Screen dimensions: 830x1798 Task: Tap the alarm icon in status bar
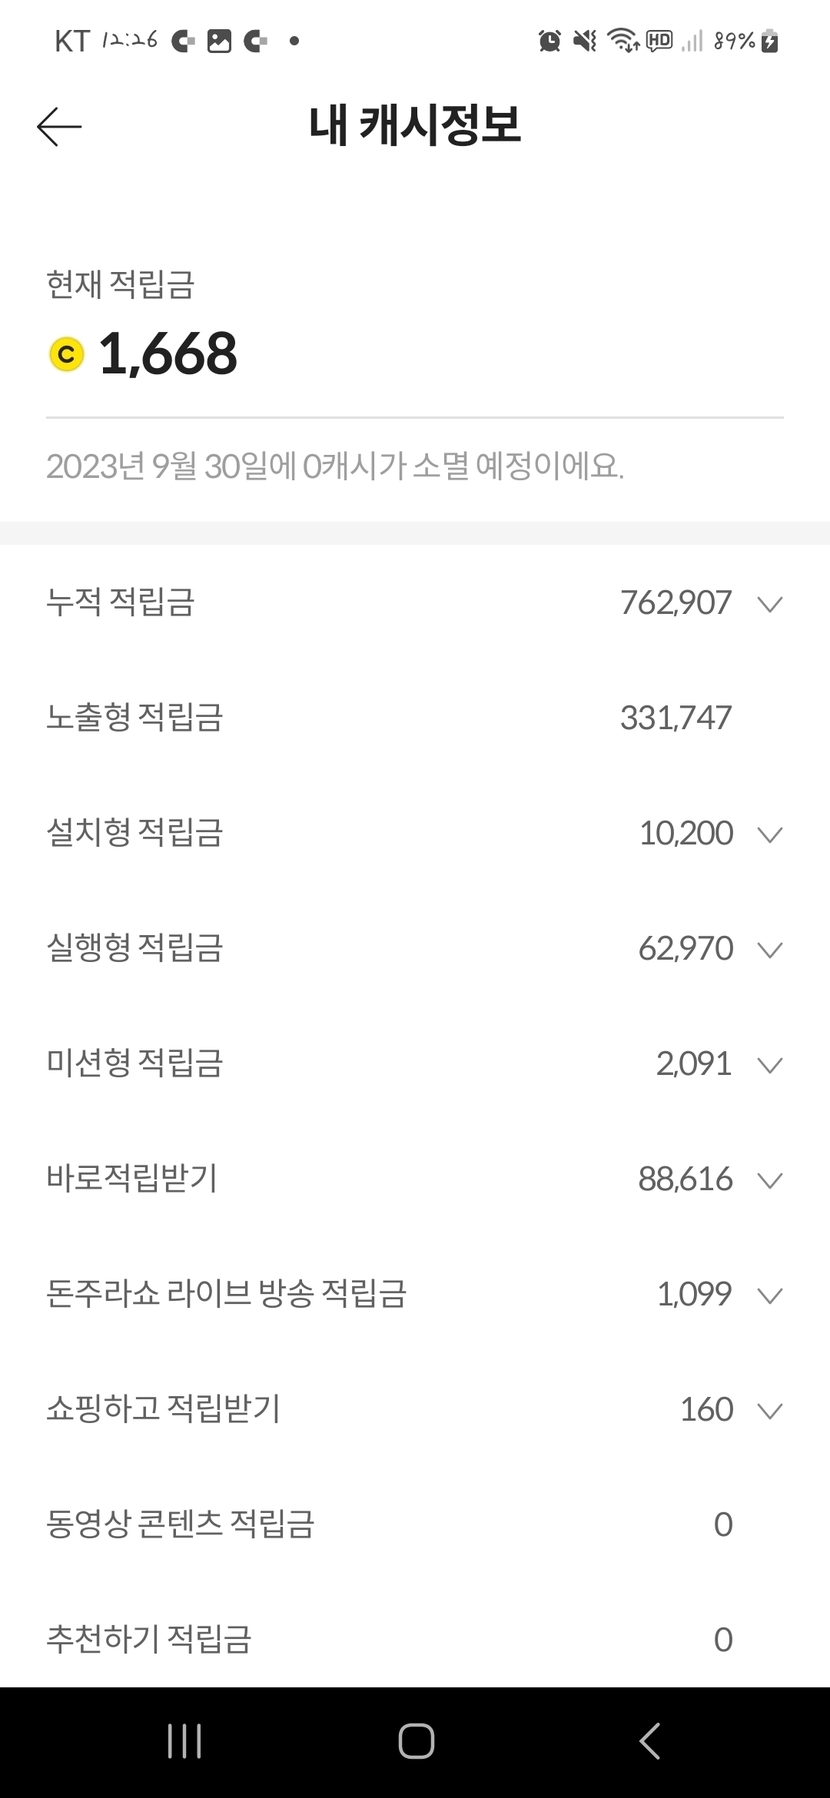[549, 41]
